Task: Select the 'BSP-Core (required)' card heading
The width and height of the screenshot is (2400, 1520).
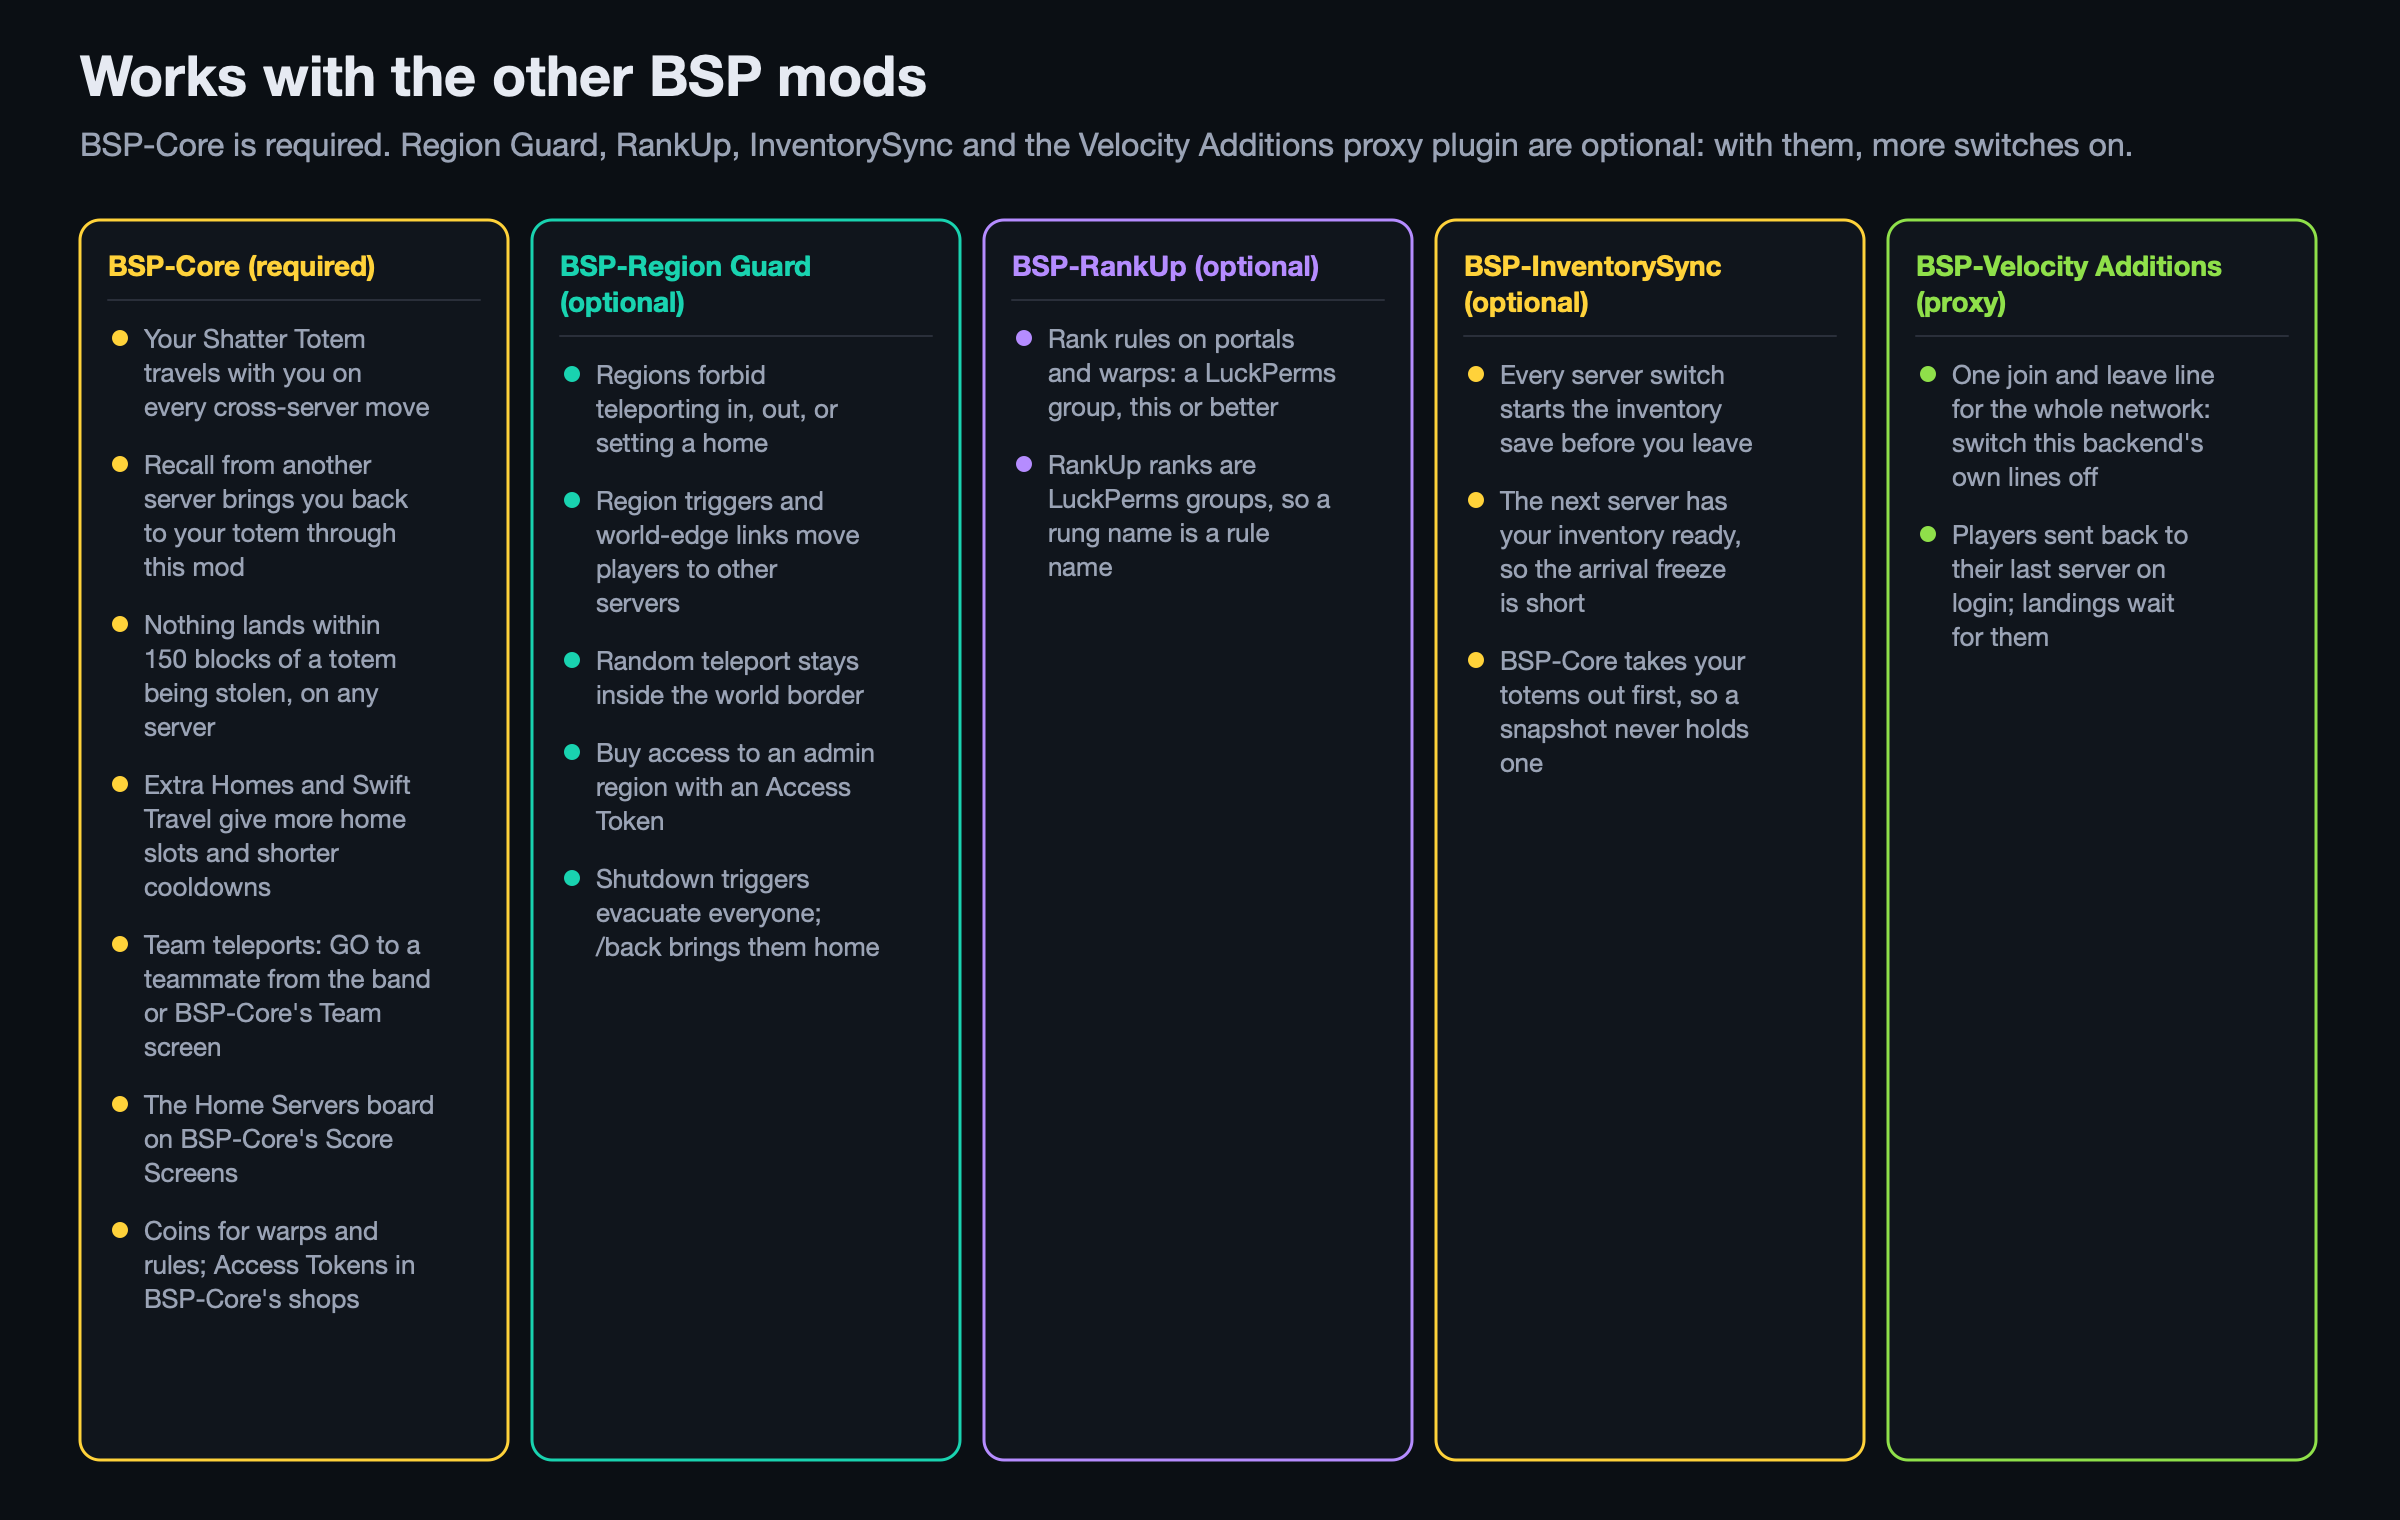Action: tap(242, 266)
